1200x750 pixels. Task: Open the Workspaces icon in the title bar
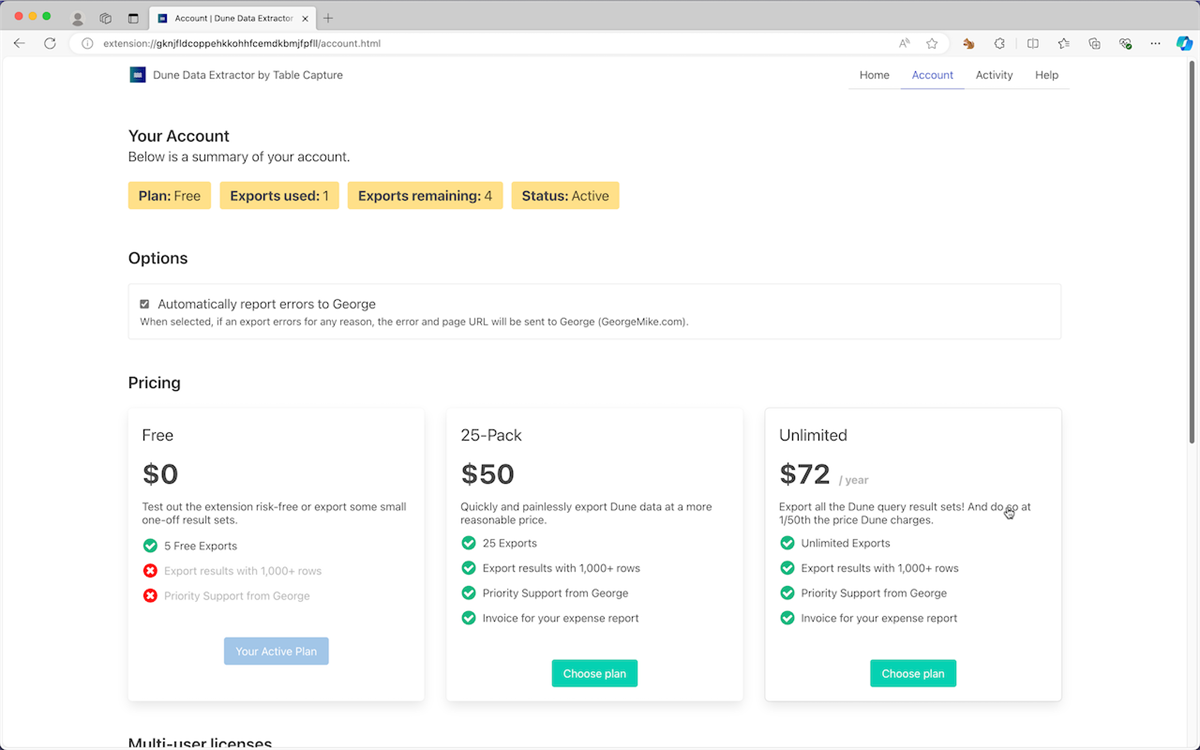tap(105, 18)
